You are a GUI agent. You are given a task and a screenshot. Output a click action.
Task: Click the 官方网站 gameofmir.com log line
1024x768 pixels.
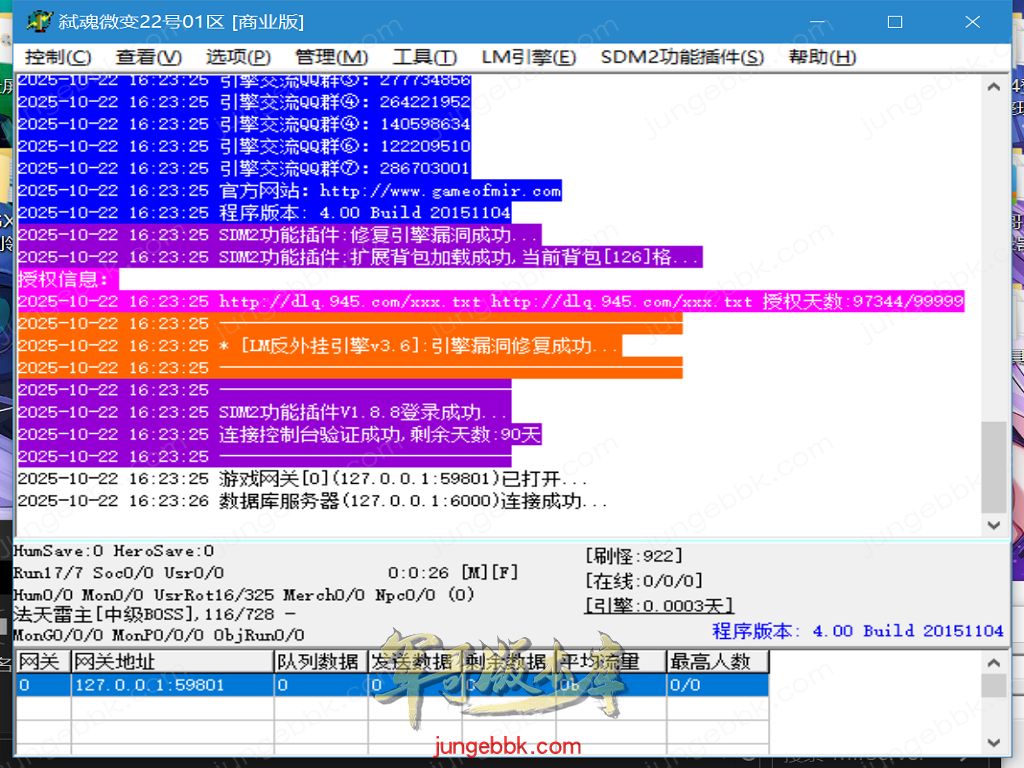290,190
